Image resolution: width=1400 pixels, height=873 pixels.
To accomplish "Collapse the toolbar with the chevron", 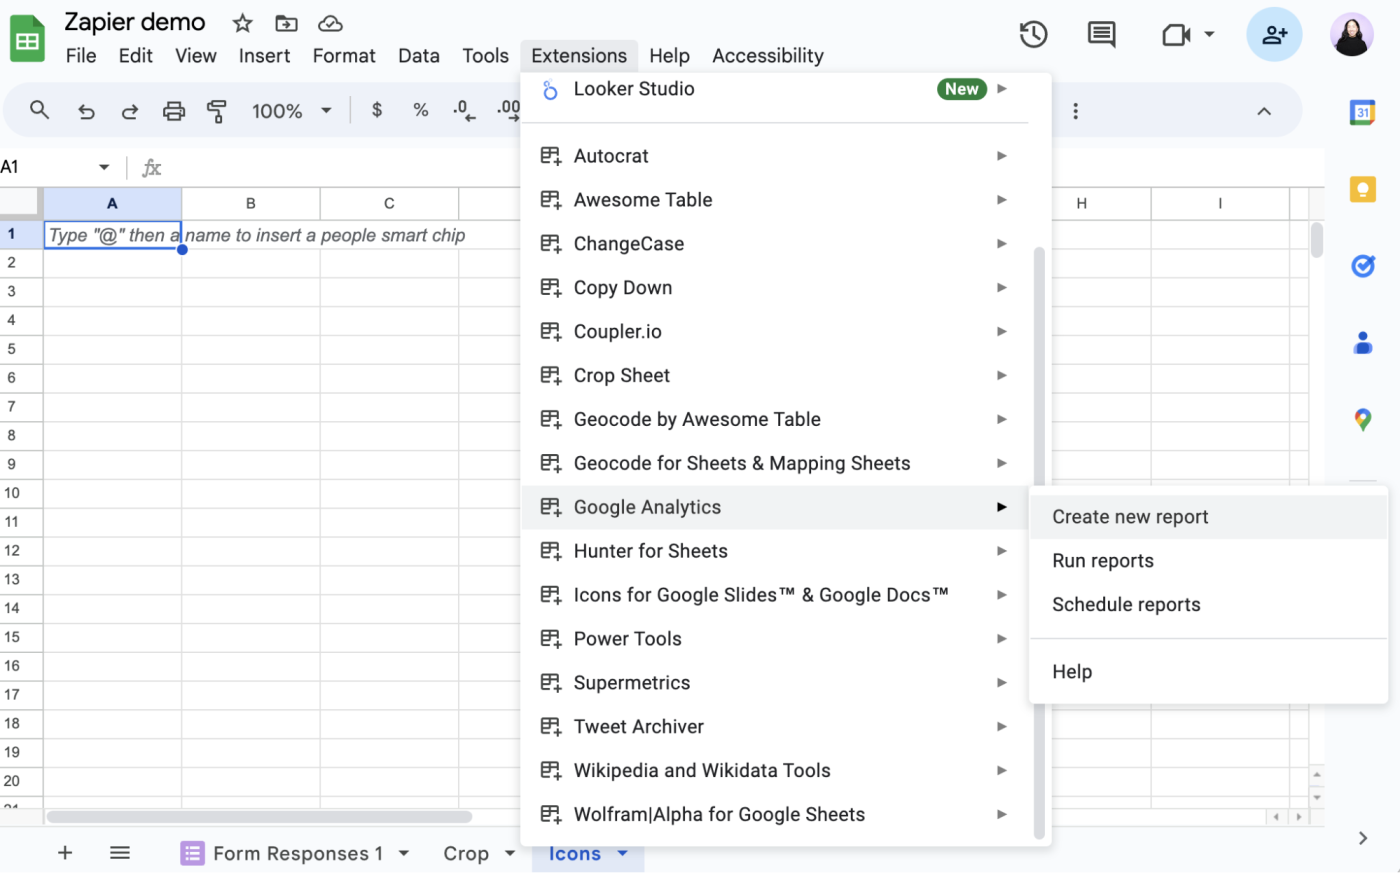I will click(1264, 111).
